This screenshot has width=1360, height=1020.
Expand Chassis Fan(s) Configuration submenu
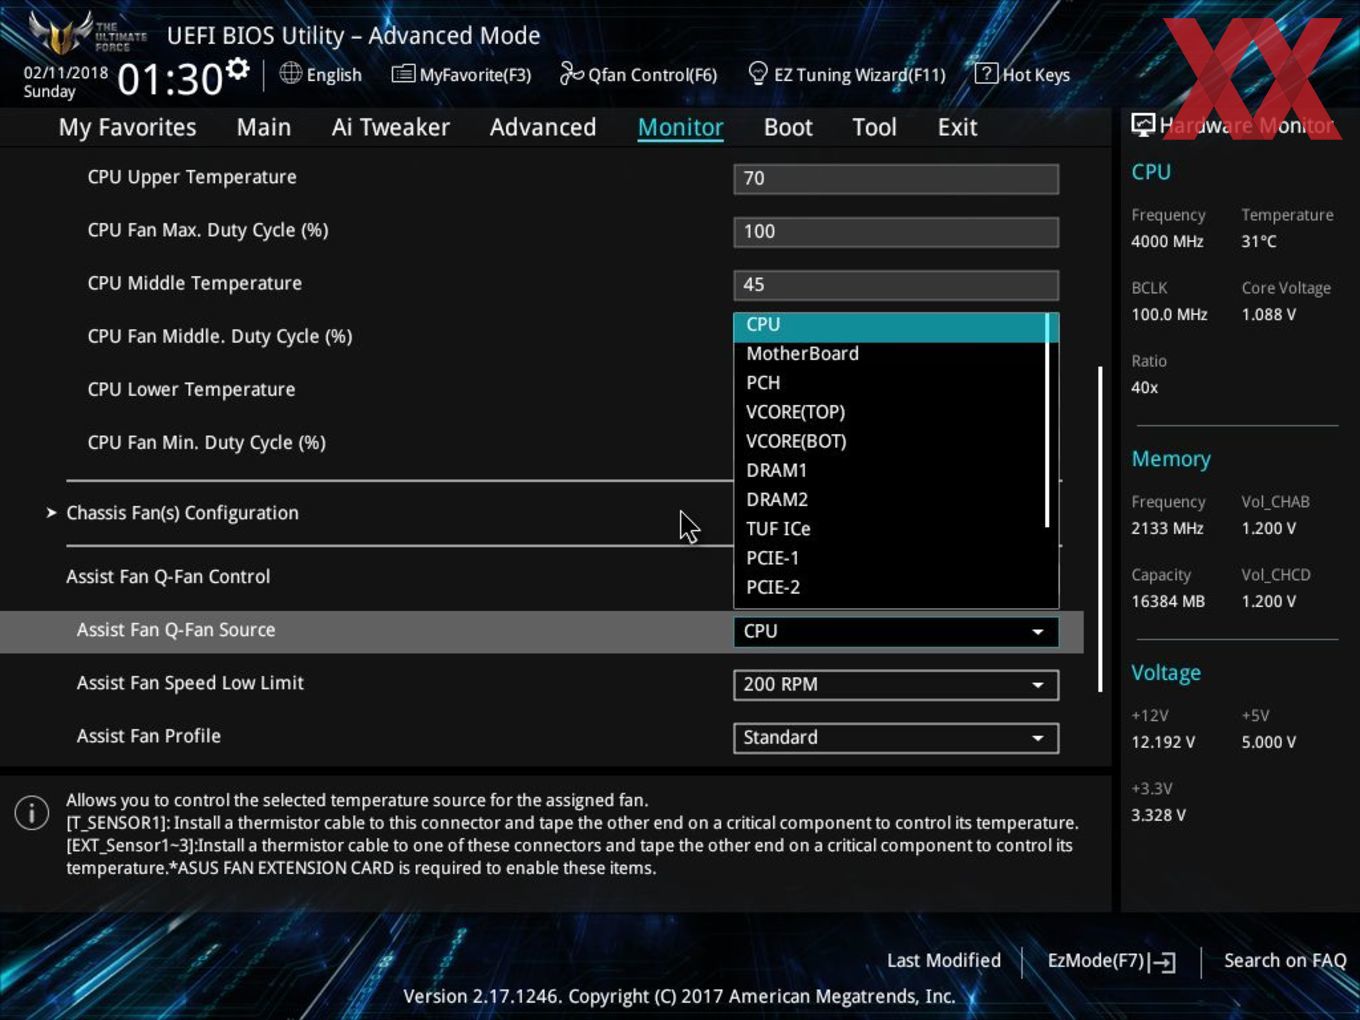pos(182,512)
